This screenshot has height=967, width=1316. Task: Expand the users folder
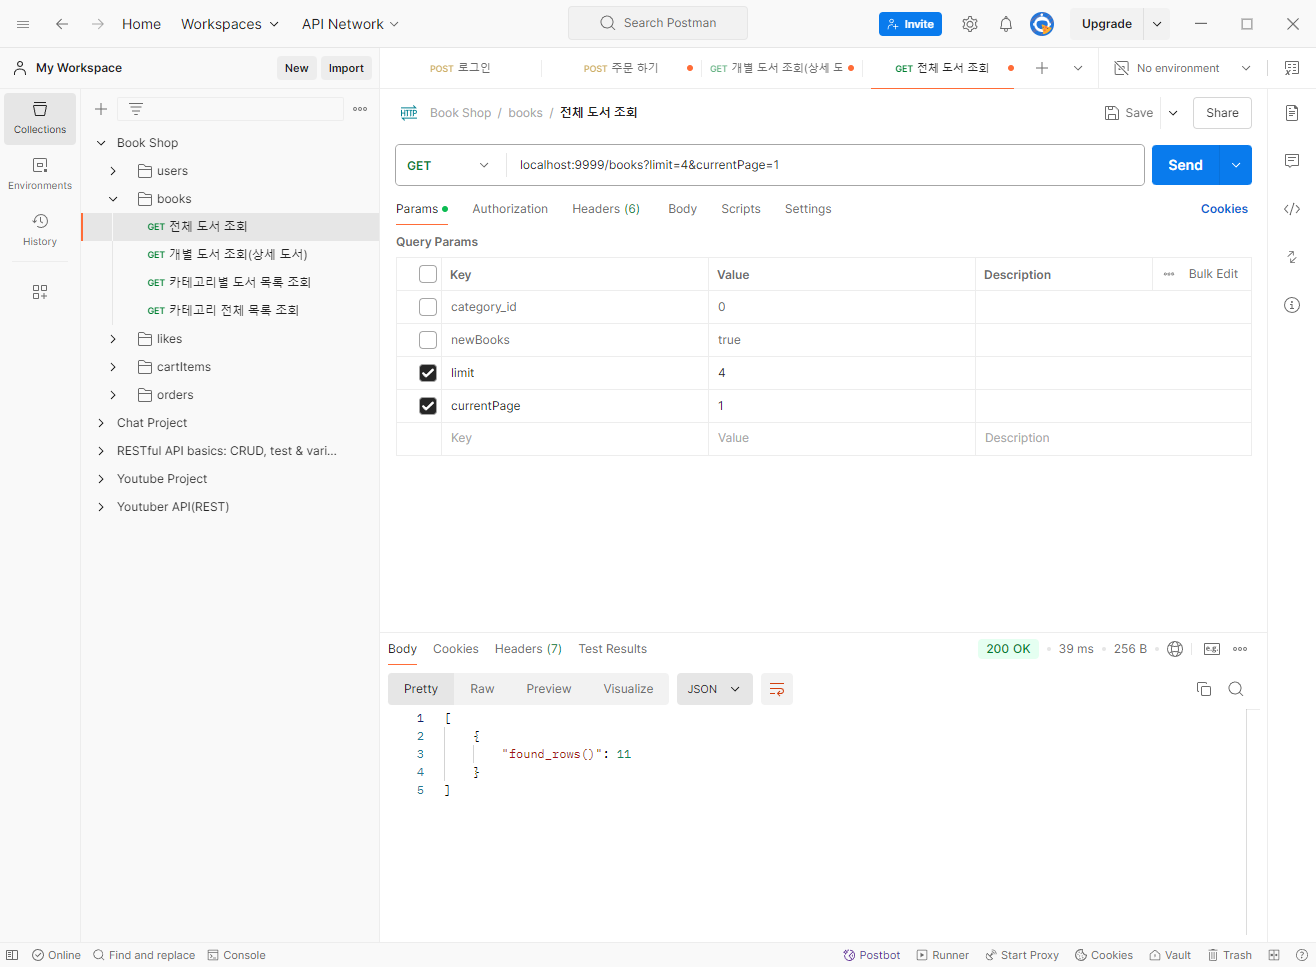(x=113, y=171)
